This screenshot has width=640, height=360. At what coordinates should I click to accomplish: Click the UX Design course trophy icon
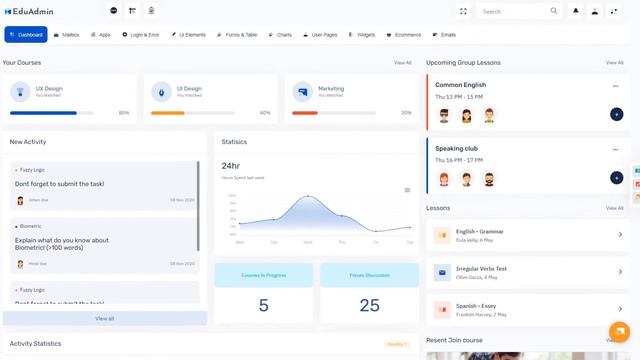[20, 92]
